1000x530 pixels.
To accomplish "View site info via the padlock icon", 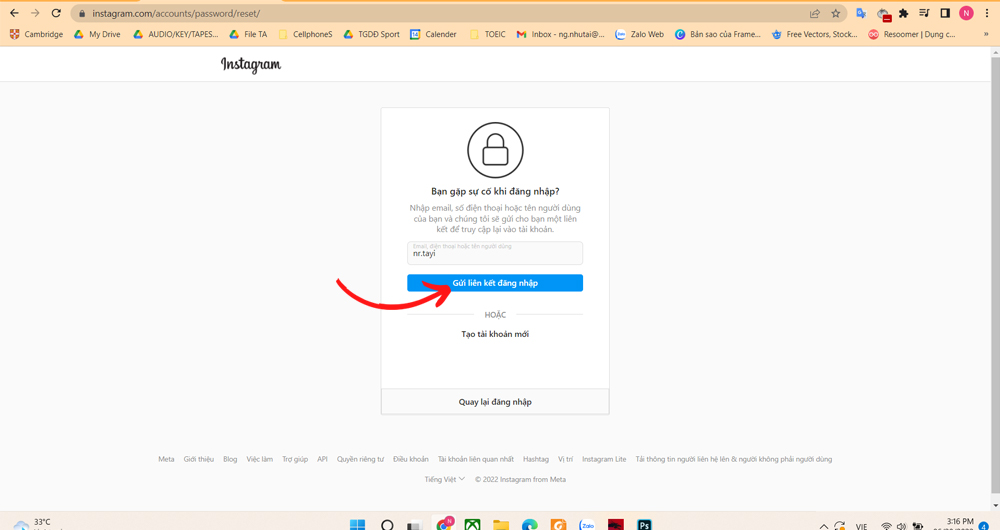I will (x=82, y=13).
